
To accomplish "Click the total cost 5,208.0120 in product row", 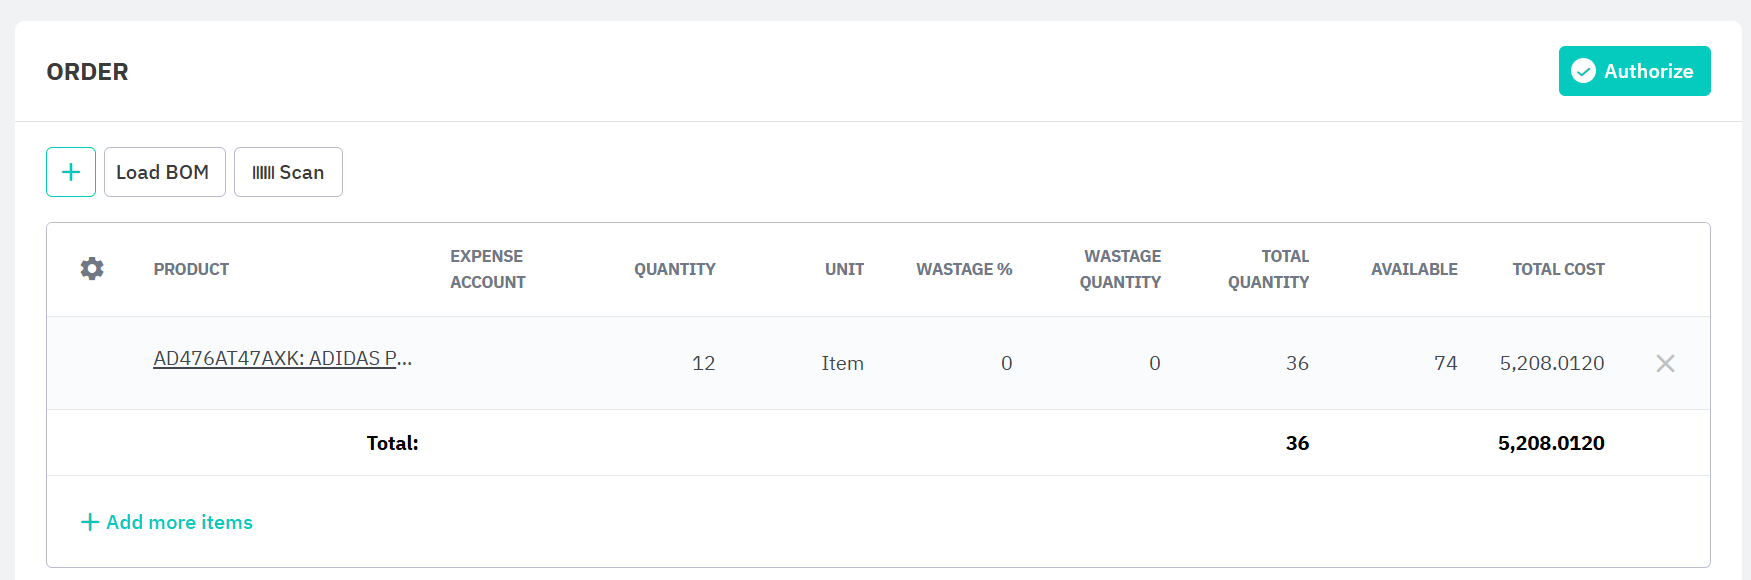I will click(x=1551, y=363).
